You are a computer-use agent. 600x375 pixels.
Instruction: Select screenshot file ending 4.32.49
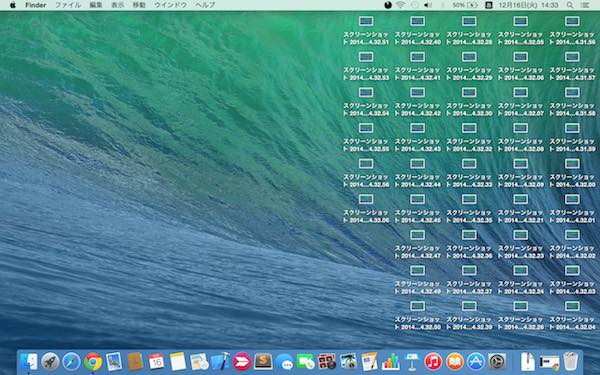click(x=417, y=280)
